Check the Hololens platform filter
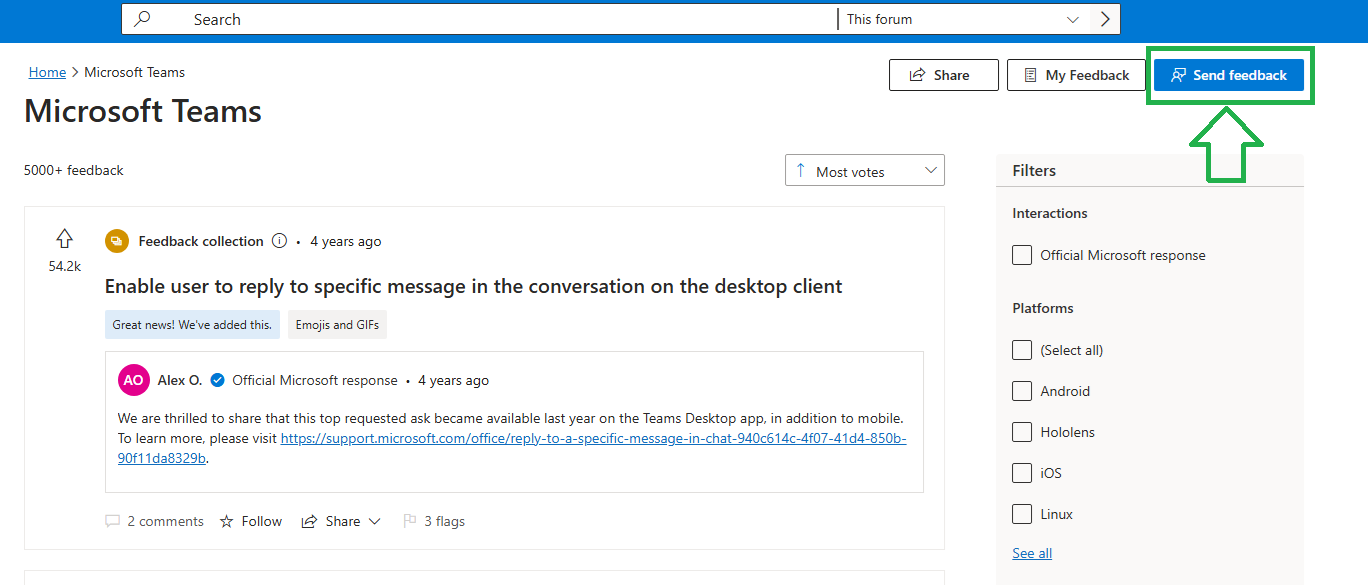1368x585 pixels. [x=1022, y=432]
